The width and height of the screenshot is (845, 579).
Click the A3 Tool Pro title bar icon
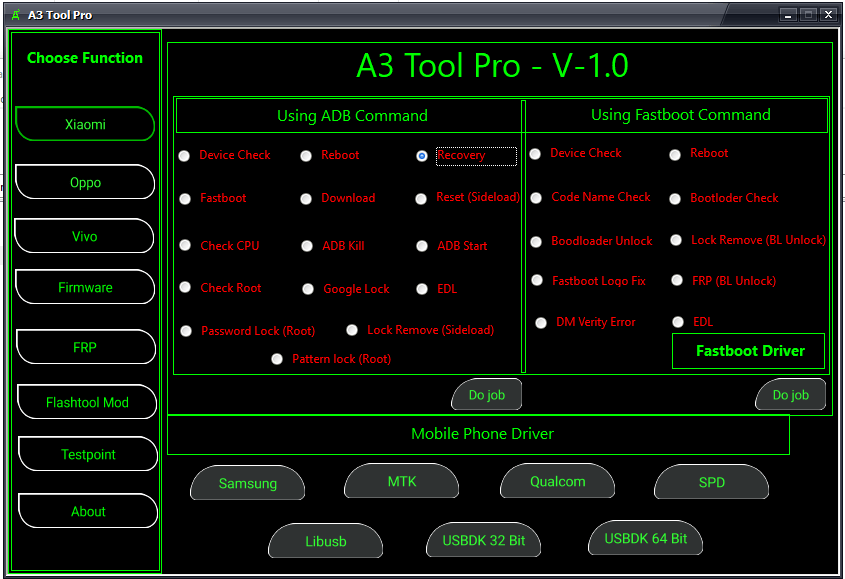pos(13,14)
